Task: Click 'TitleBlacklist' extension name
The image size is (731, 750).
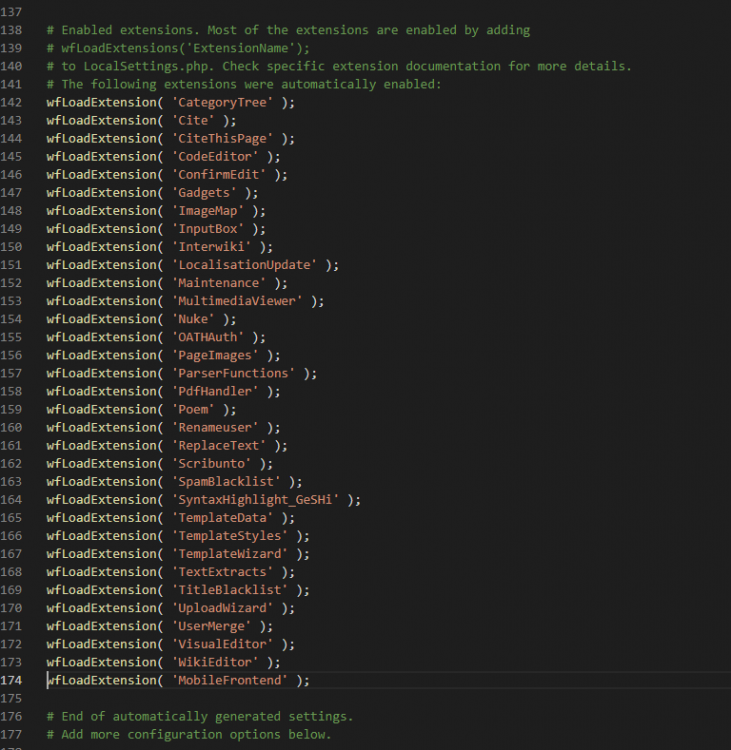Action: click(x=230, y=590)
